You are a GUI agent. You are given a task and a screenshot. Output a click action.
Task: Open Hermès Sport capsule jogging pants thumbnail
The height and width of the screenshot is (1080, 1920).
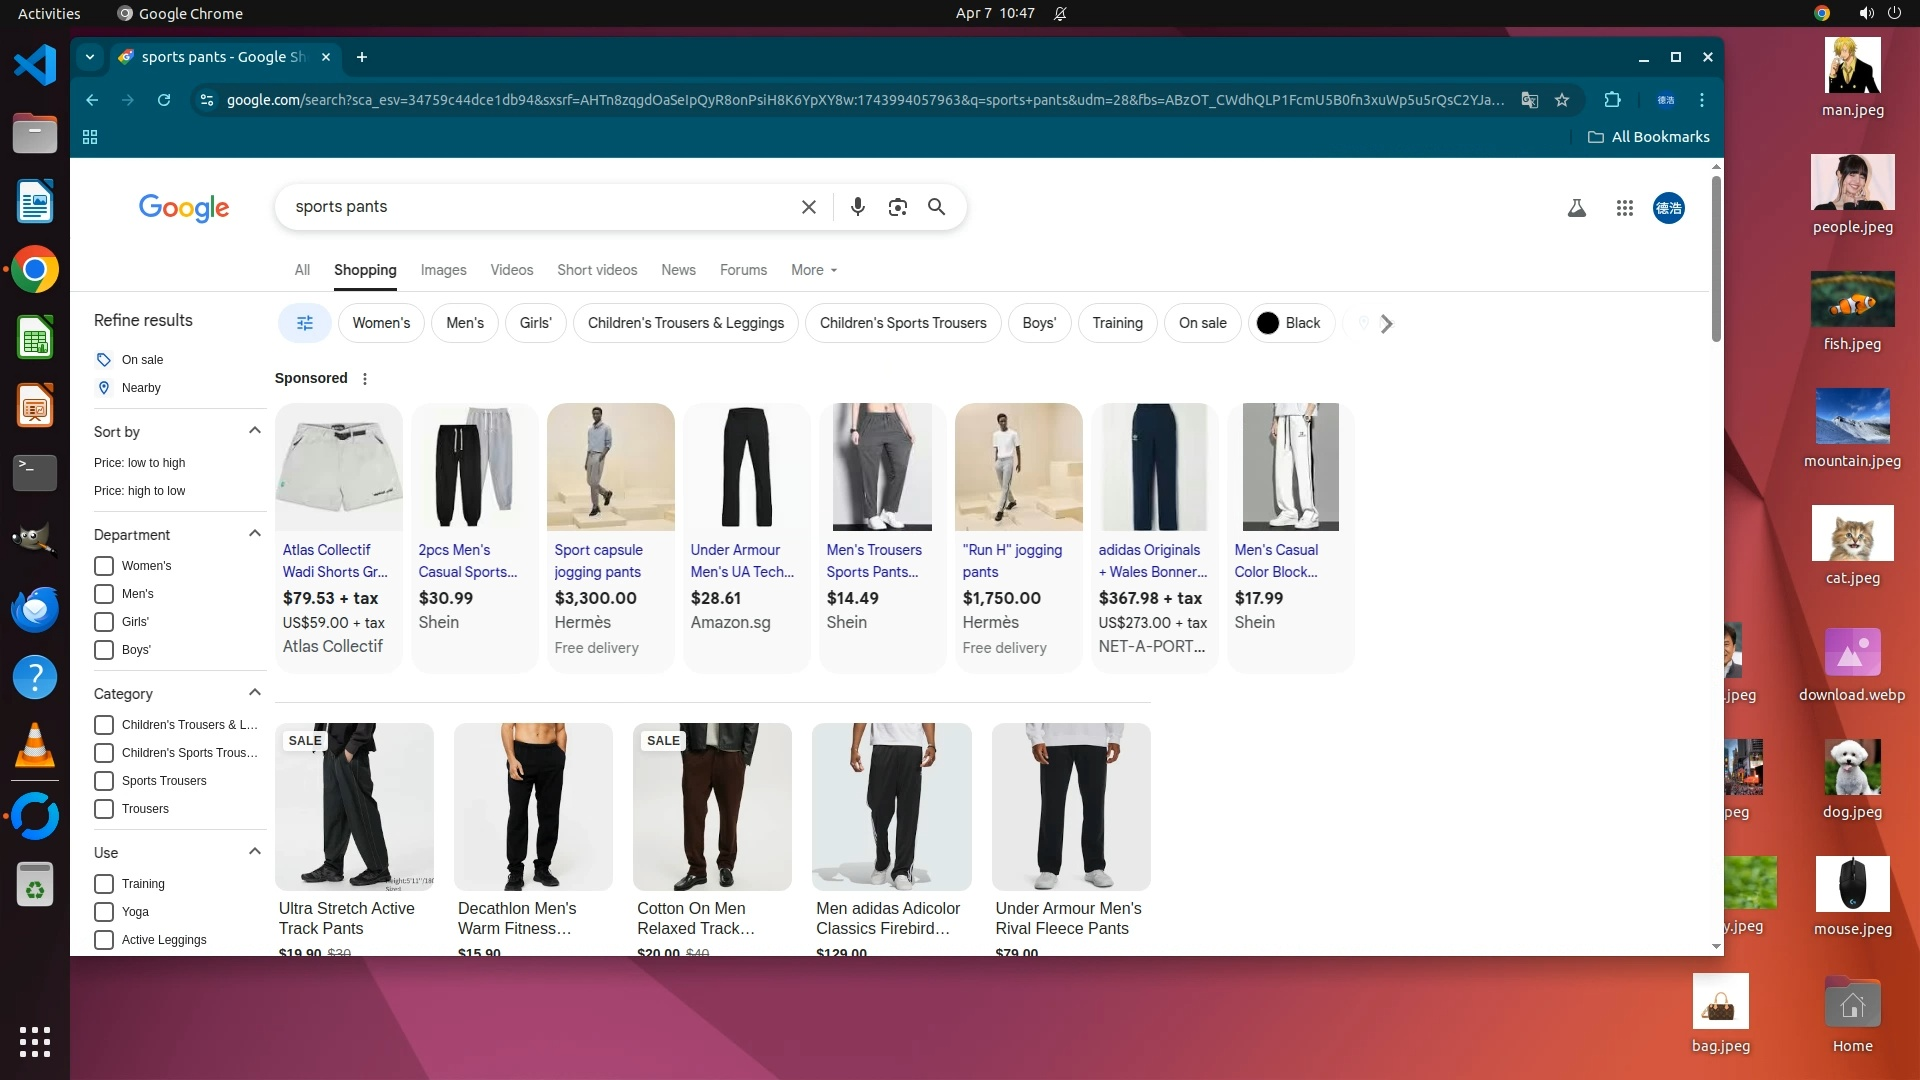[x=610, y=467]
